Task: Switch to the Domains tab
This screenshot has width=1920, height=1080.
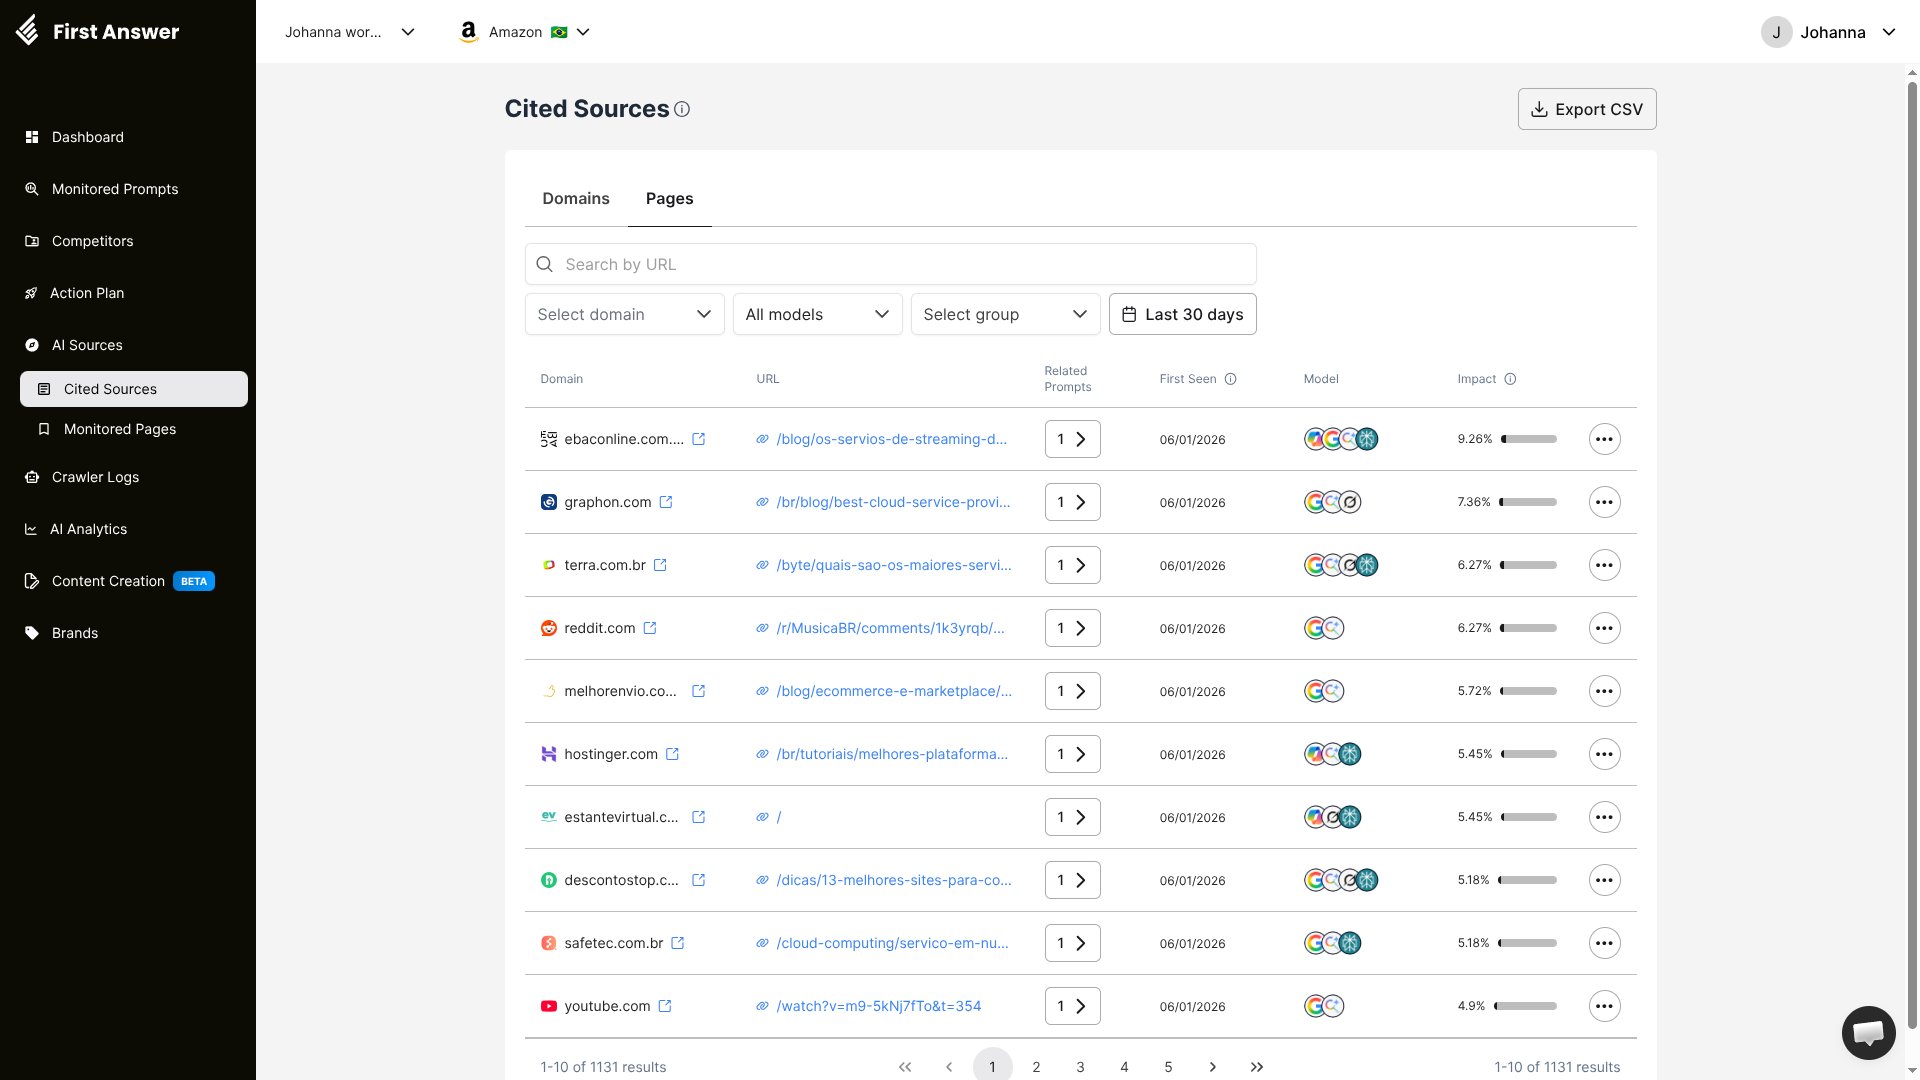Action: pyautogui.click(x=576, y=198)
